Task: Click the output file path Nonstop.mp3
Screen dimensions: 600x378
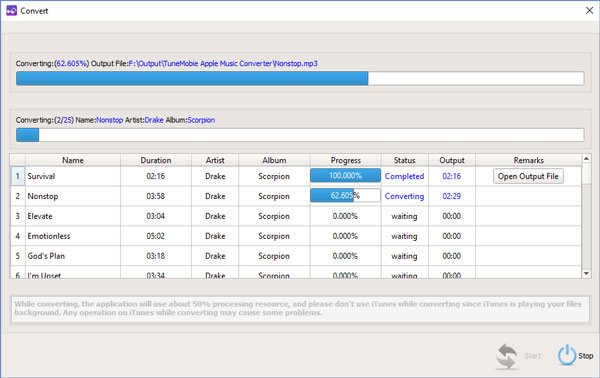Action: [223, 64]
